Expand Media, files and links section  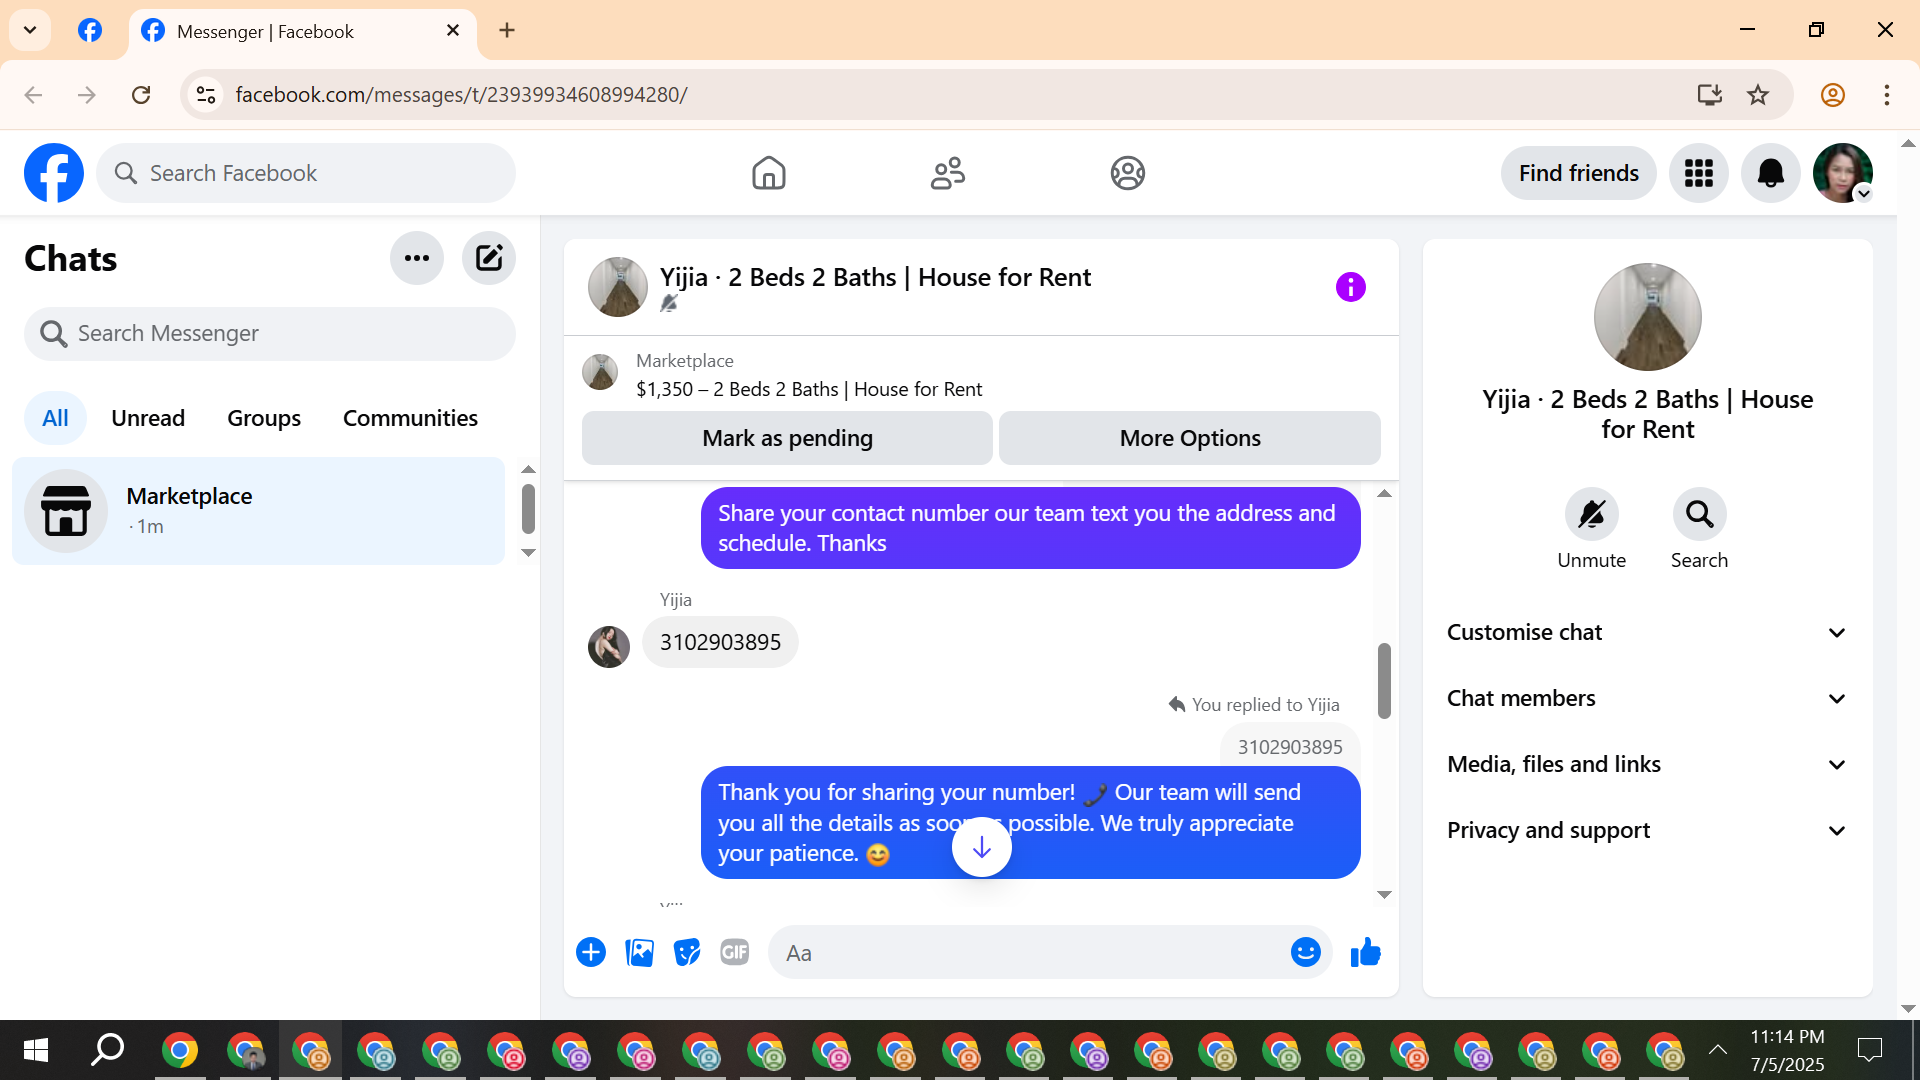1647,764
